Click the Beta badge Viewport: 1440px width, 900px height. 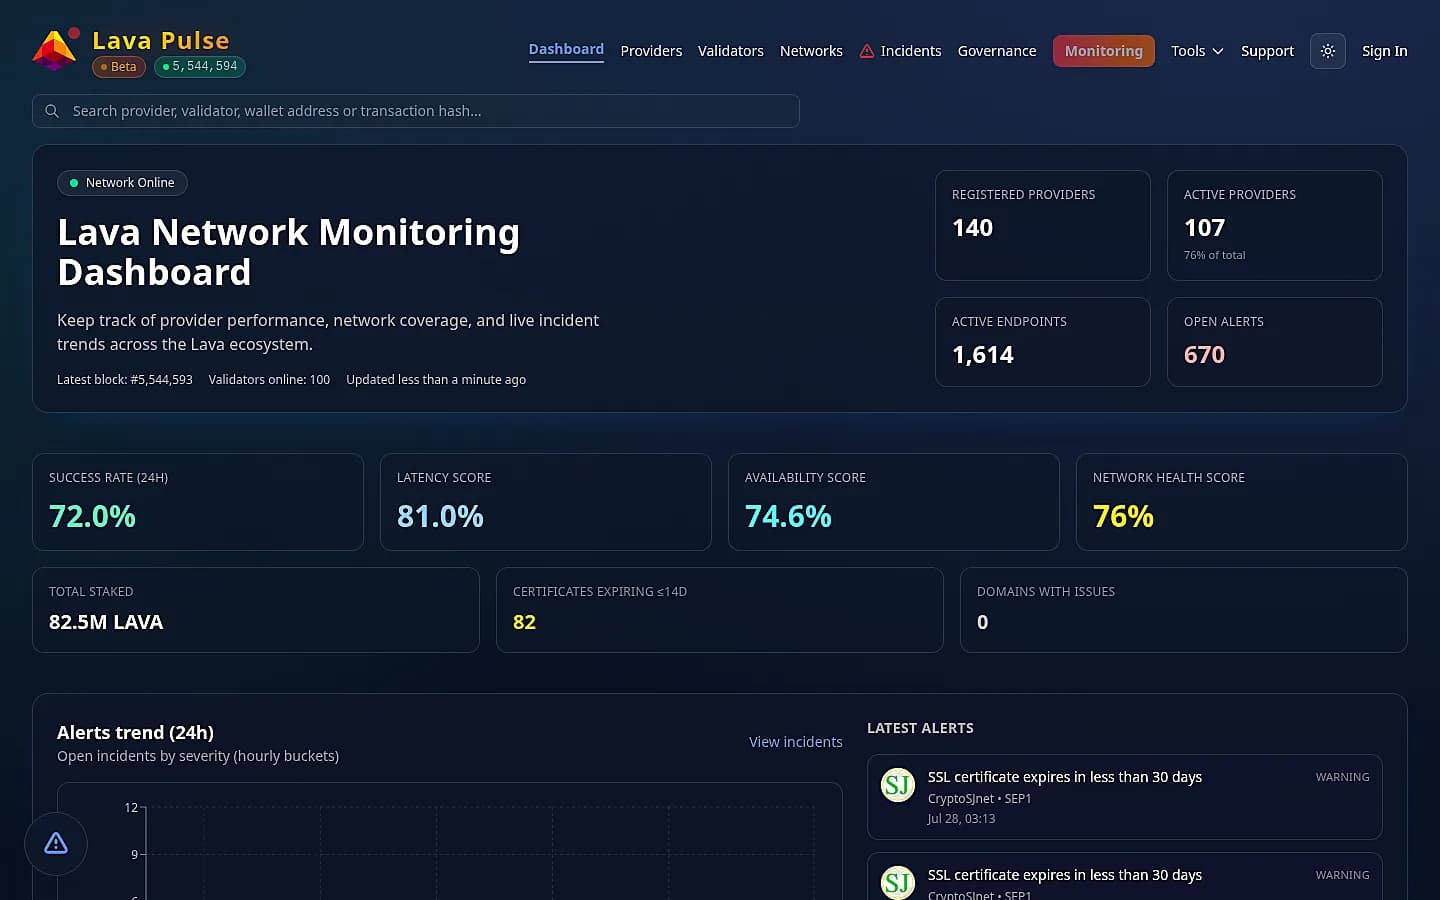click(x=119, y=67)
